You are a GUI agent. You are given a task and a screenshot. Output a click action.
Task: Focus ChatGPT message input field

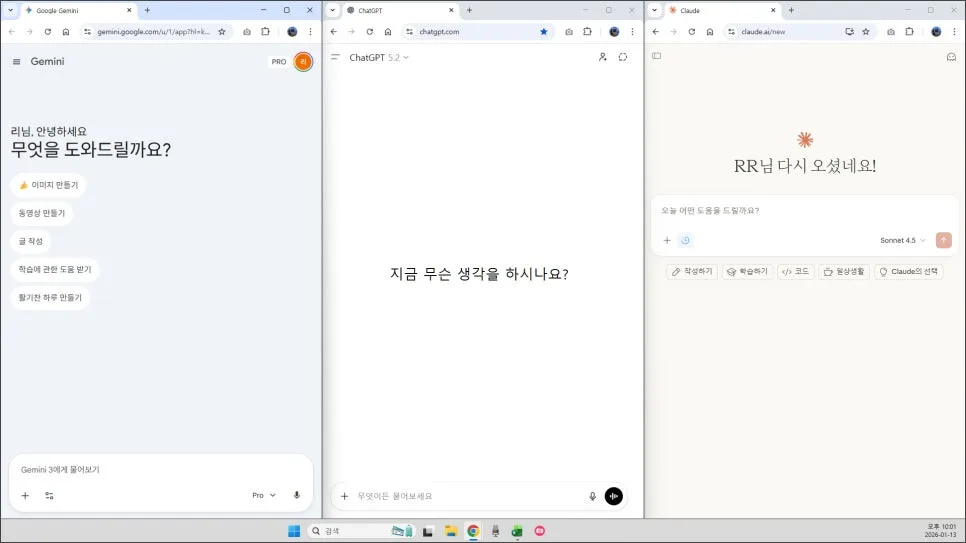(x=468, y=496)
